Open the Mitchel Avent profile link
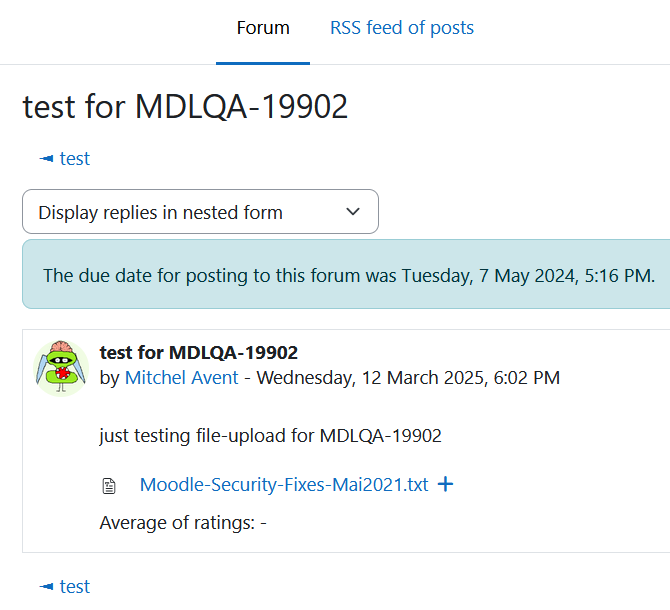This screenshot has width=670, height=610. [181, 378]
